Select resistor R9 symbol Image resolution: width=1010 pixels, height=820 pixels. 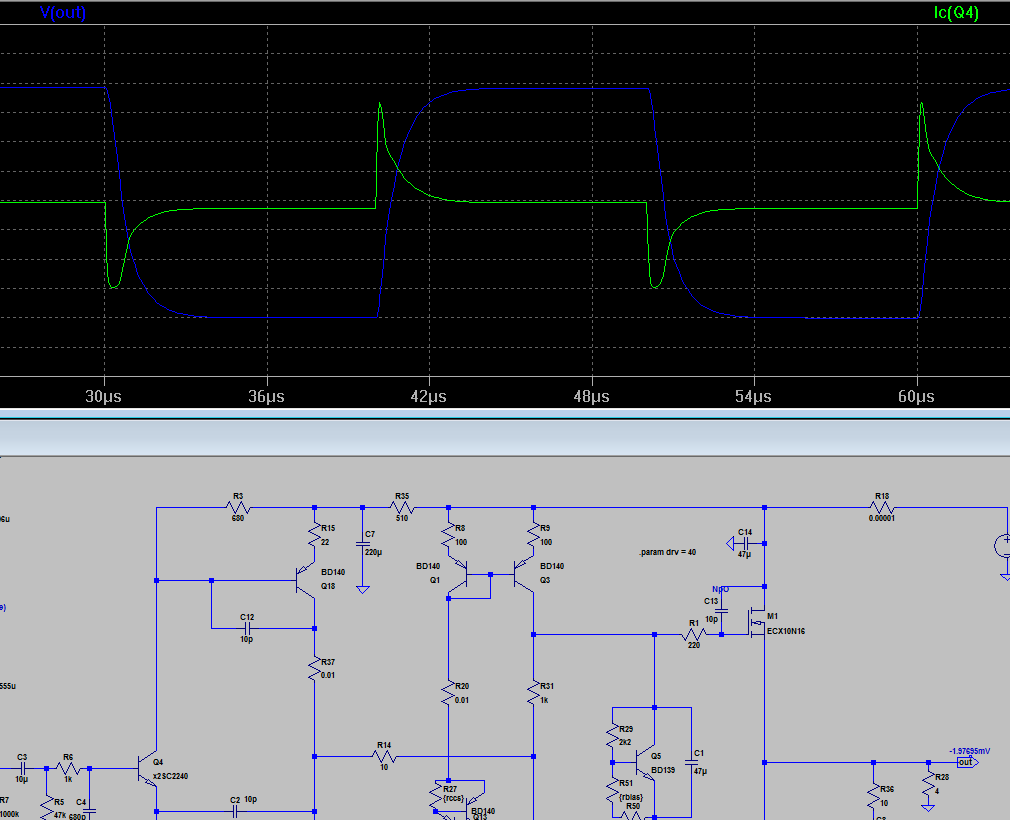tap(533, 535)
